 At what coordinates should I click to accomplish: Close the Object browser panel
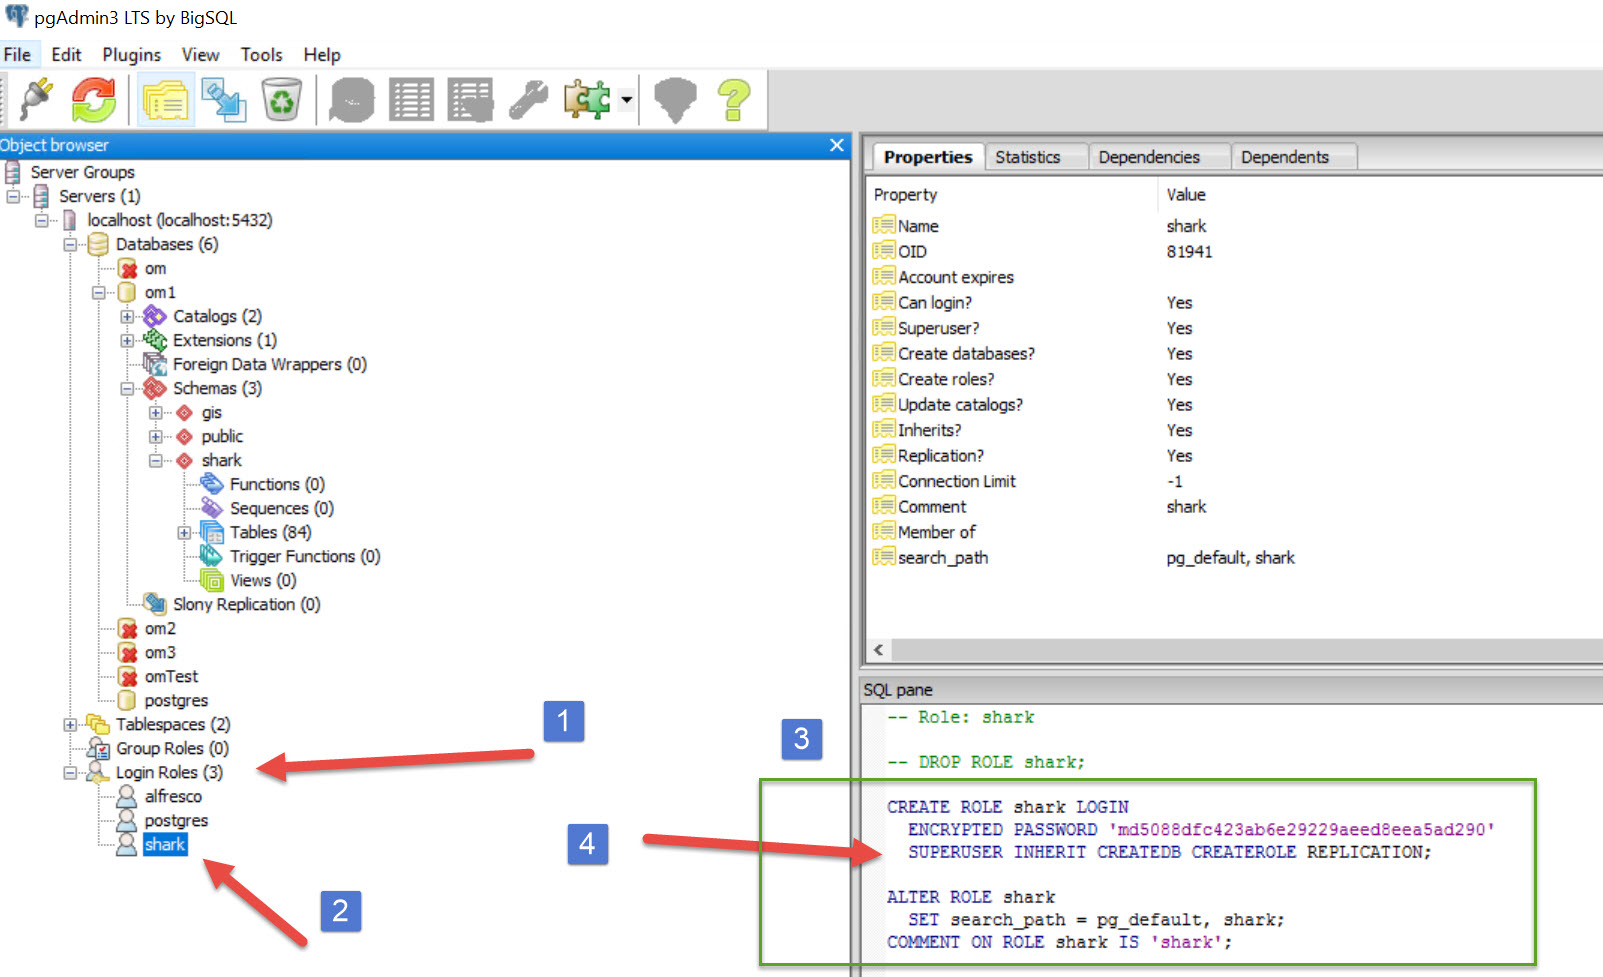[x=837, y=146]
